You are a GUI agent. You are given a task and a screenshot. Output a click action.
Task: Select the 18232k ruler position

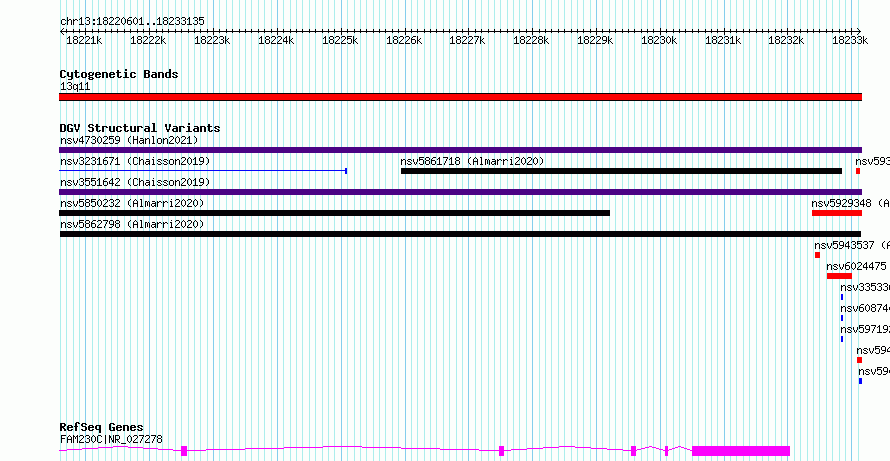[x=786, y=40]
